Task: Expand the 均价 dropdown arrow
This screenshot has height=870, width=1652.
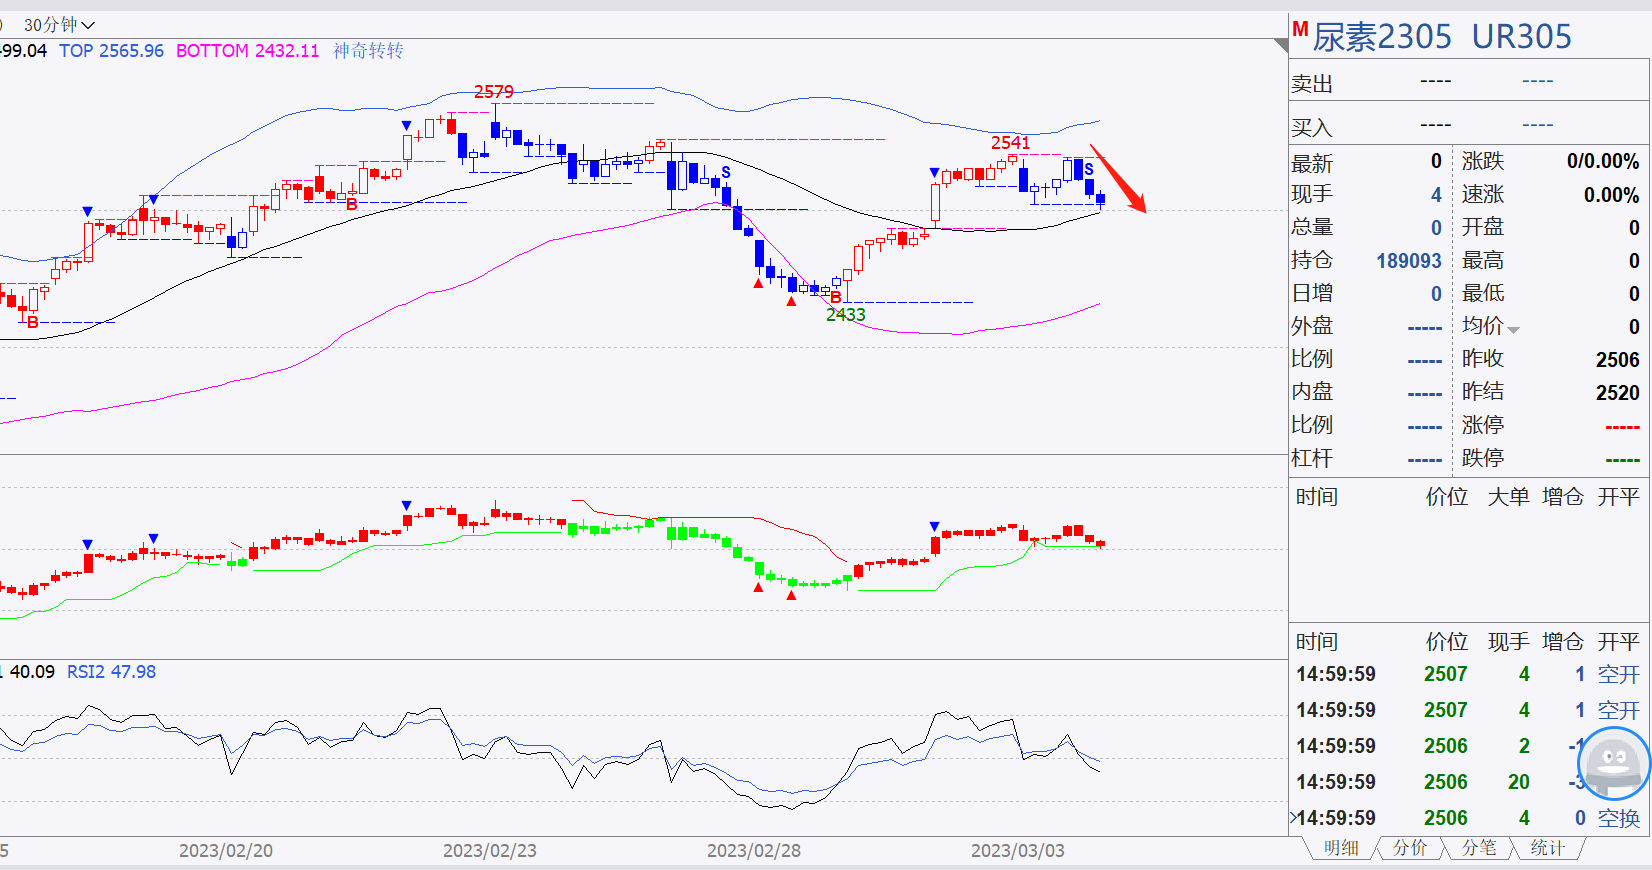Action: [1513, 330]
